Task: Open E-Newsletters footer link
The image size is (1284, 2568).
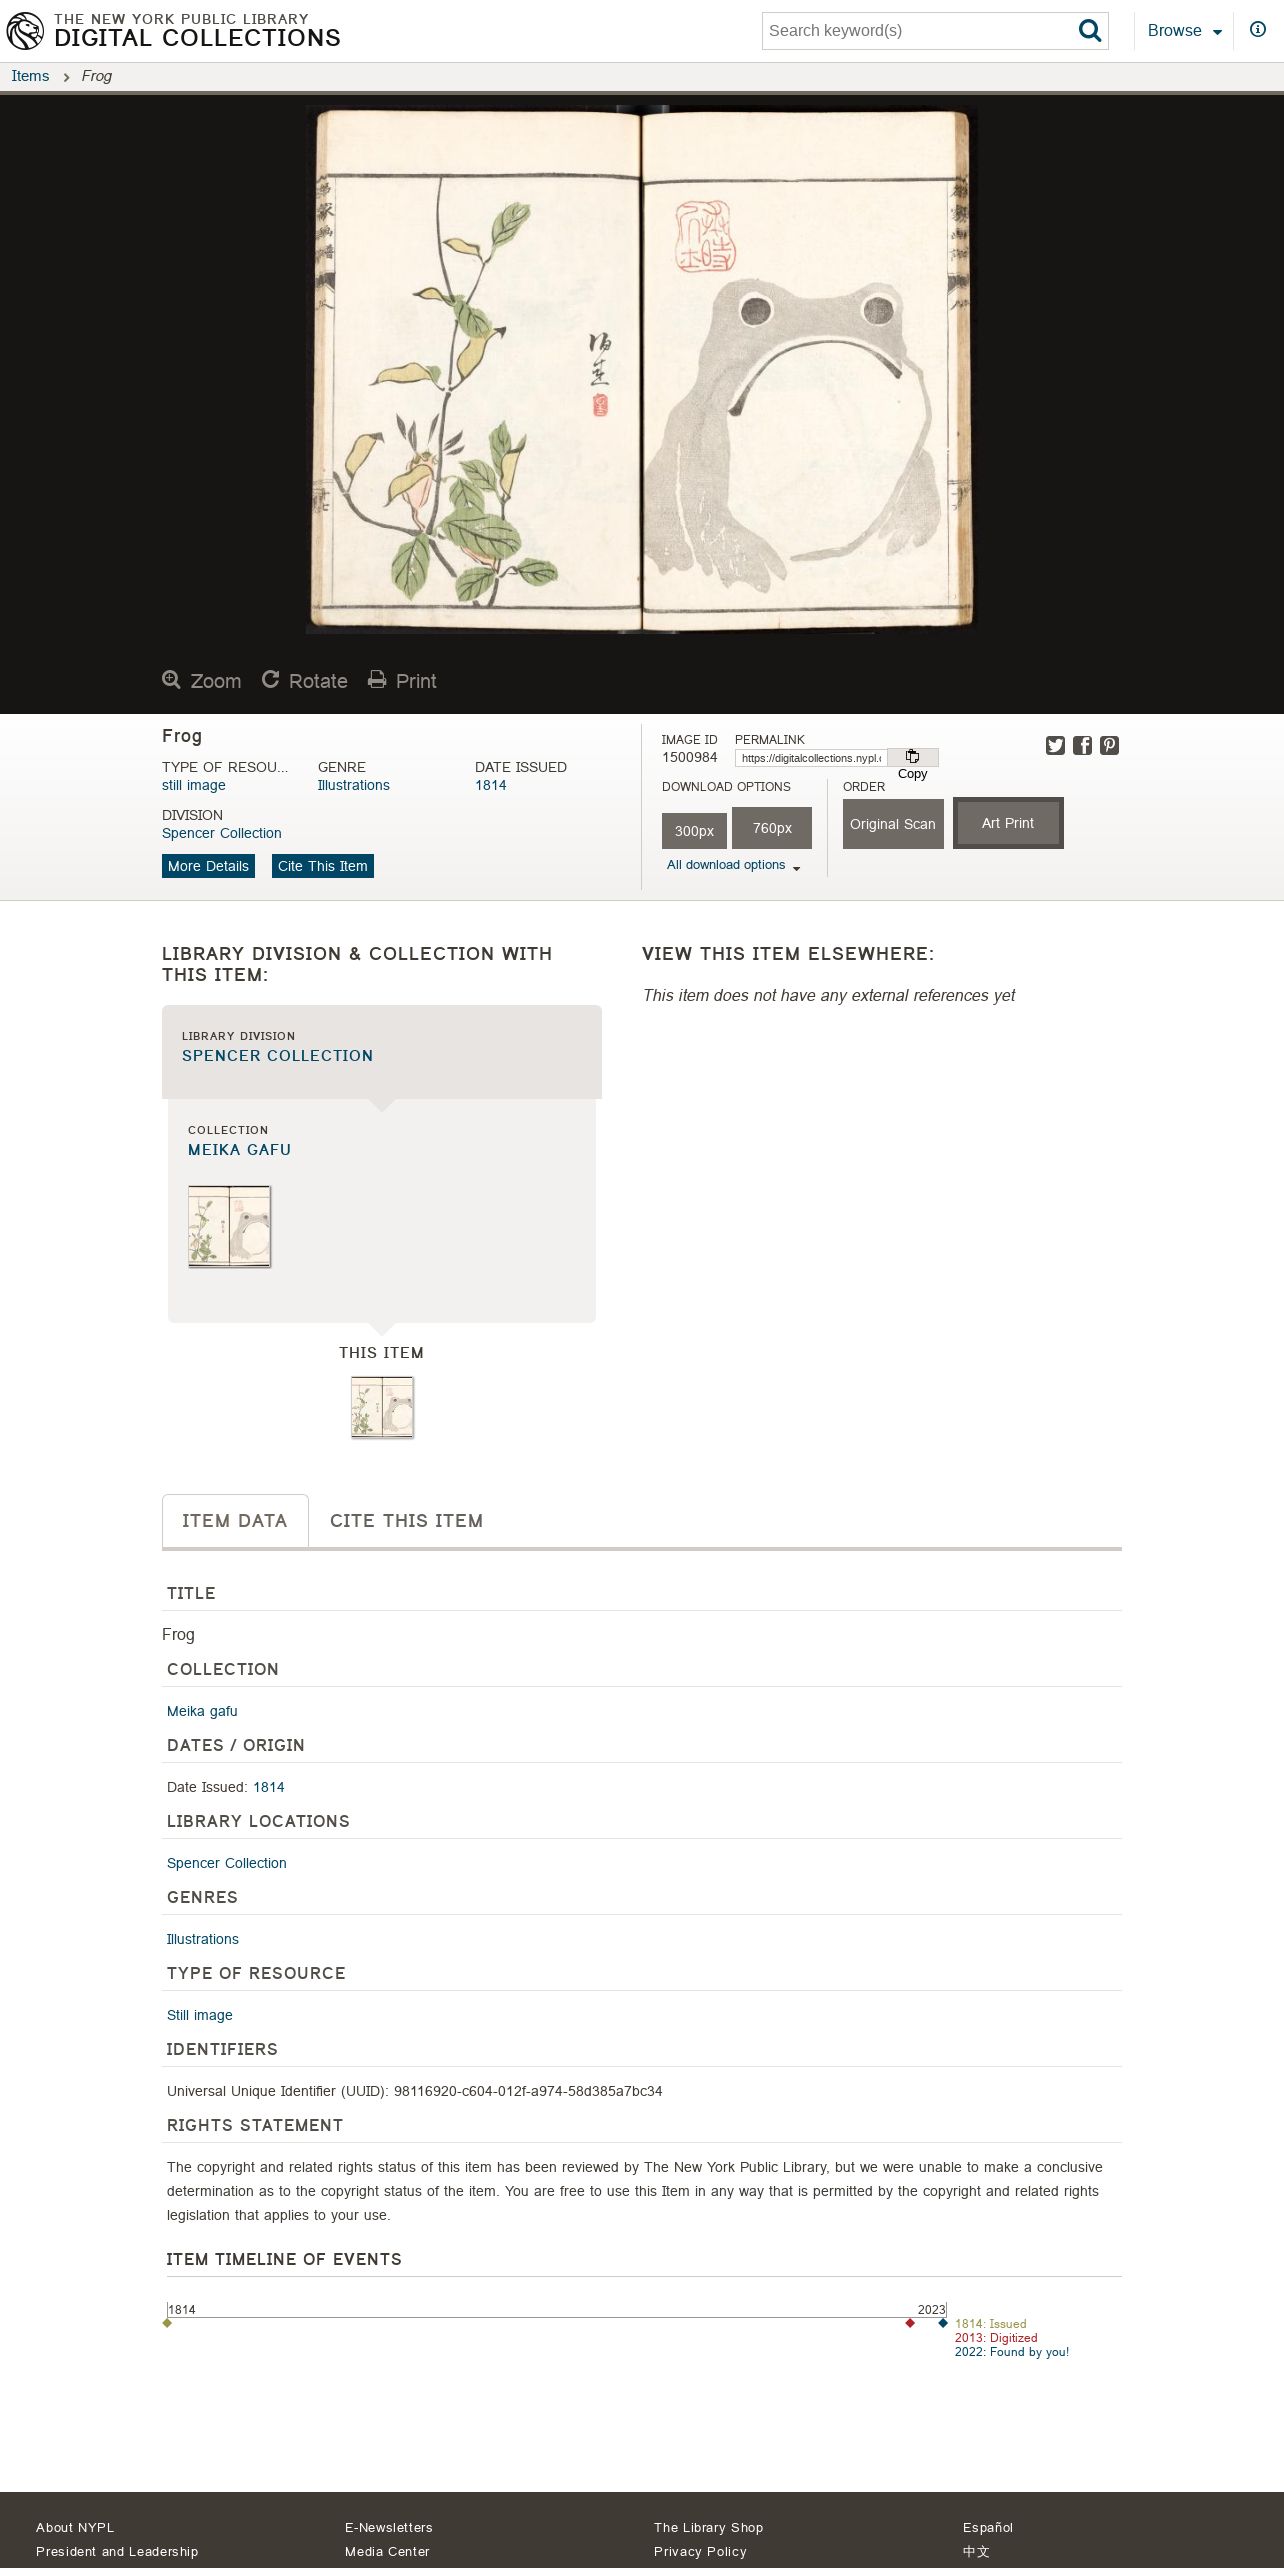Action: 389,2527
